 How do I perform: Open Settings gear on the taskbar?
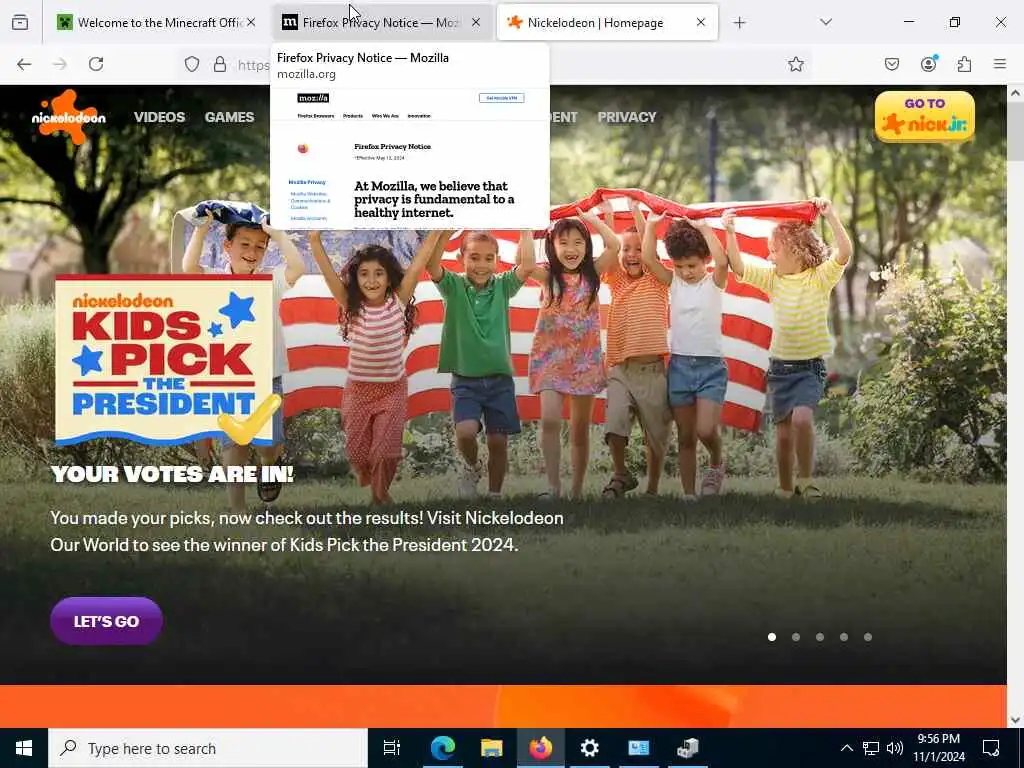pyautogui.click(x=590, y=748)
